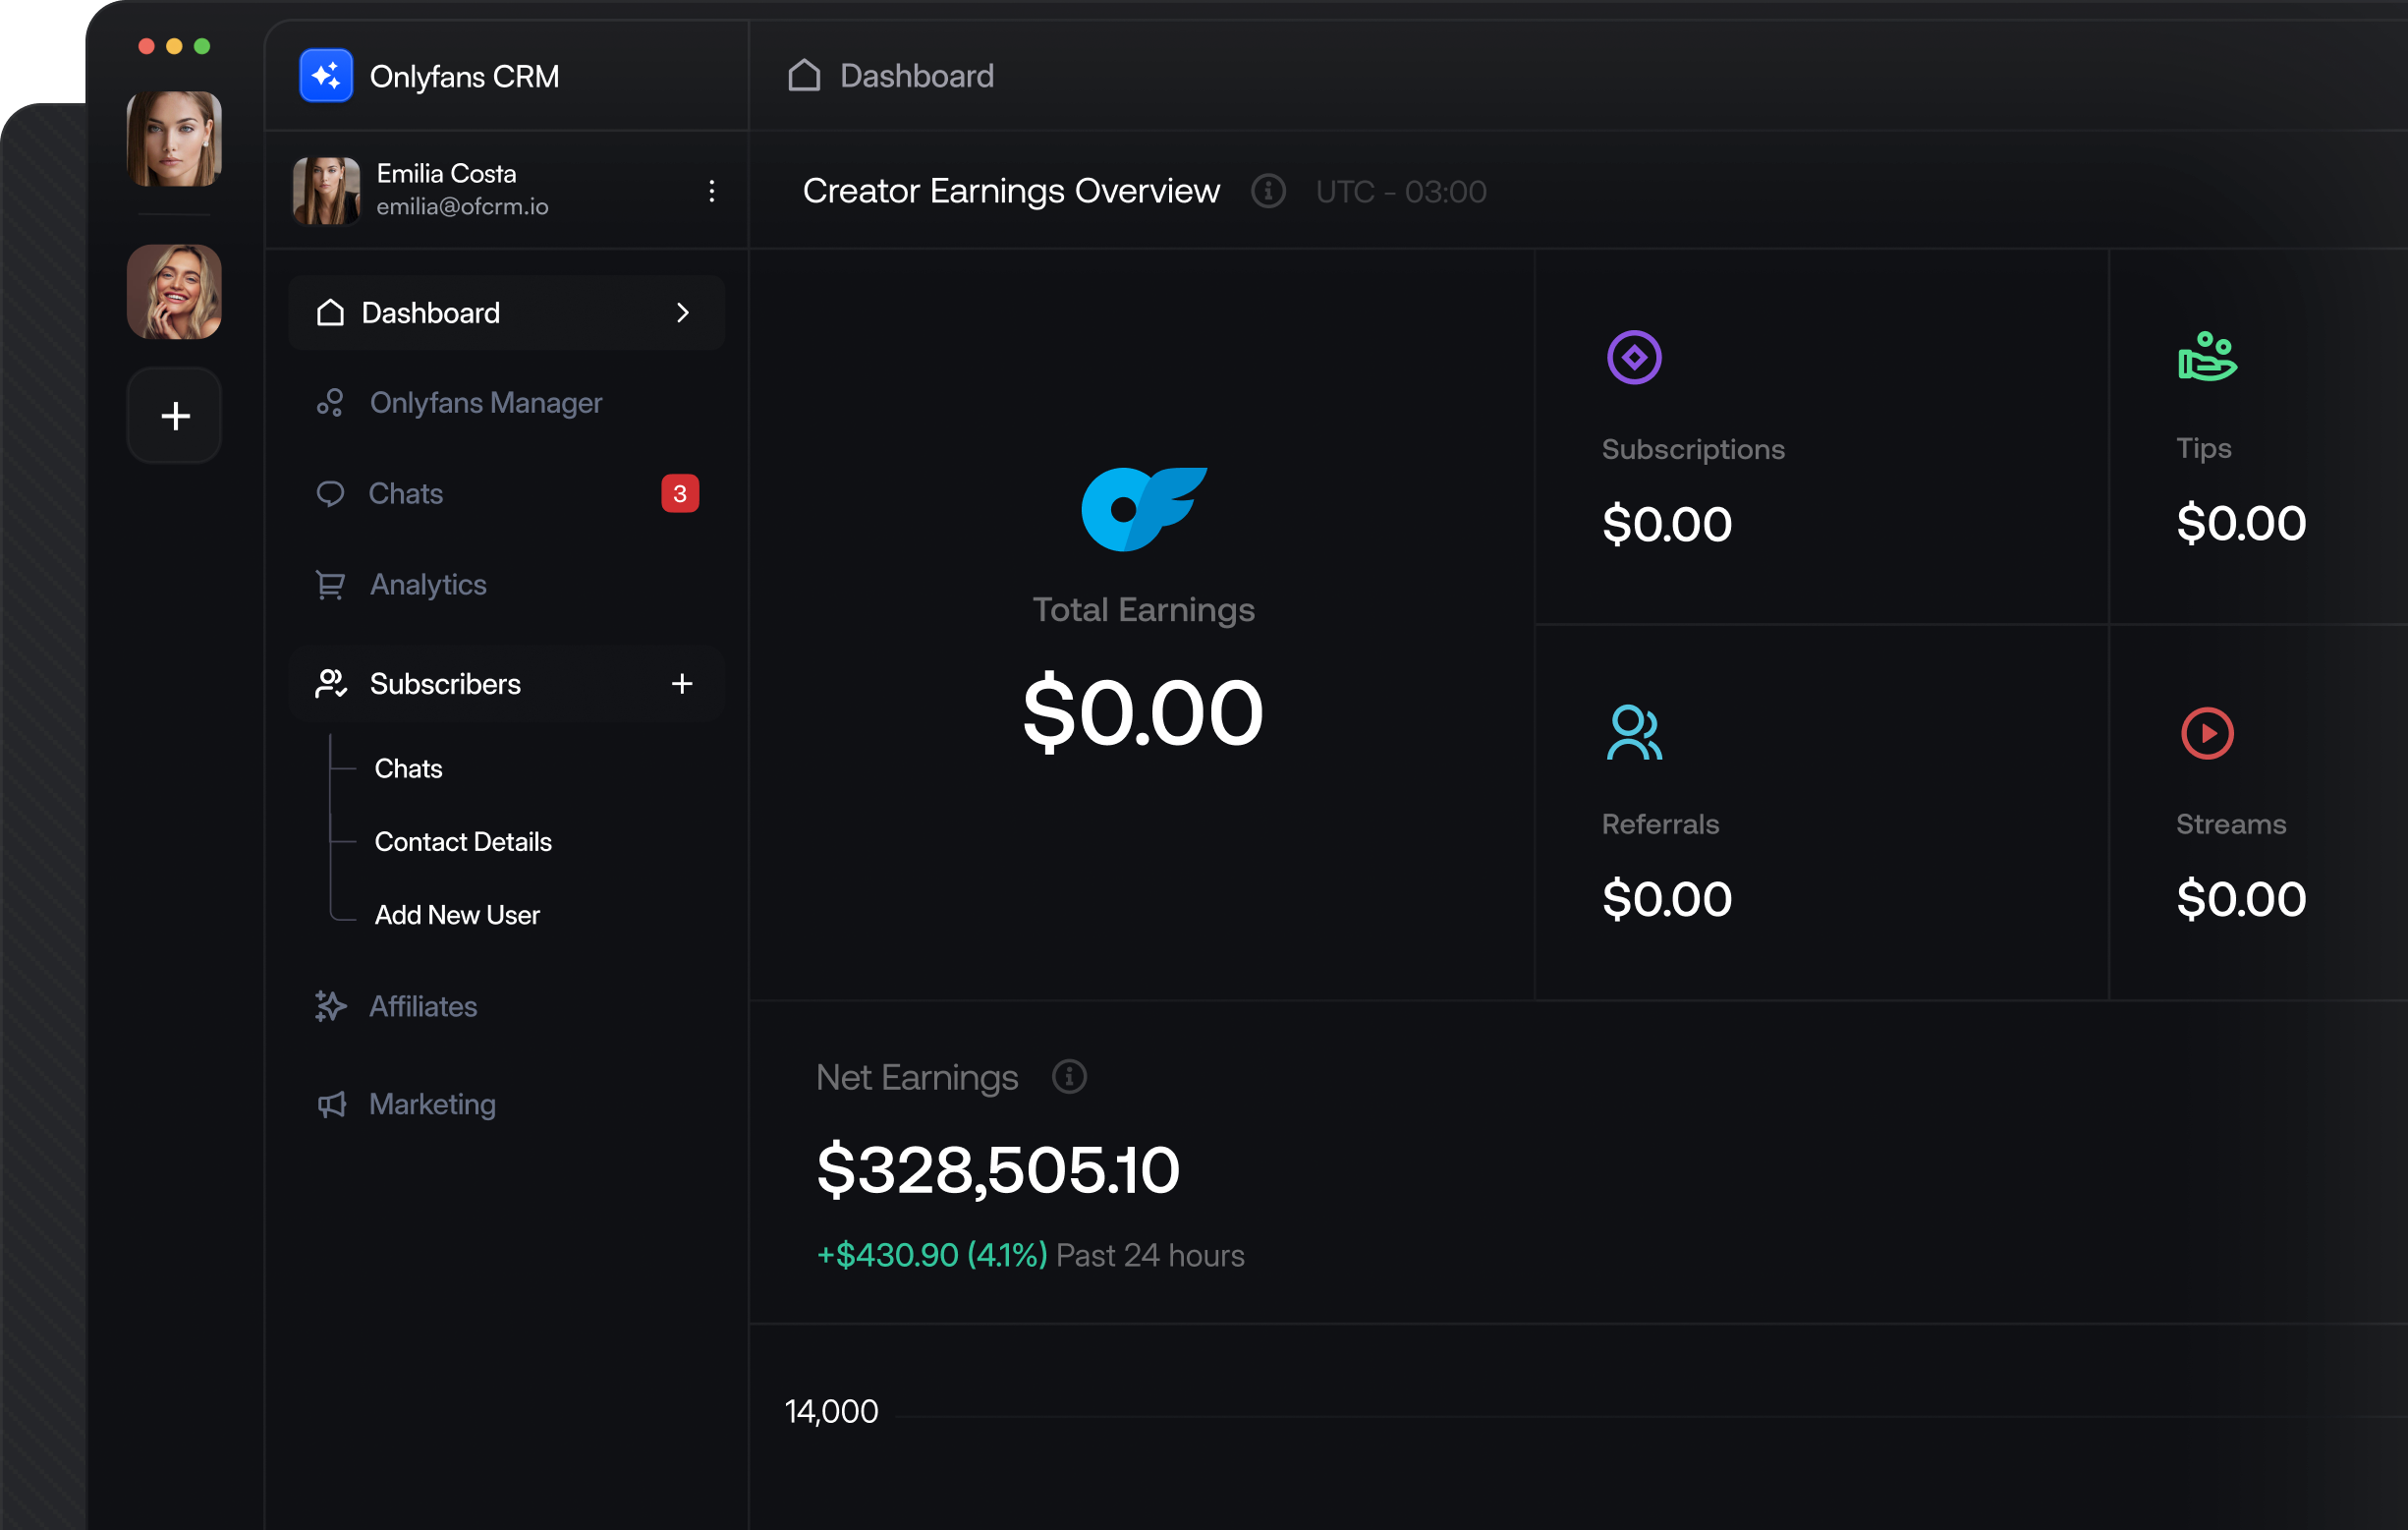Click Emilia Costa's profile photo
Screen dimensions: 2408x1530
pyautogui.click(x=326, y=191)
